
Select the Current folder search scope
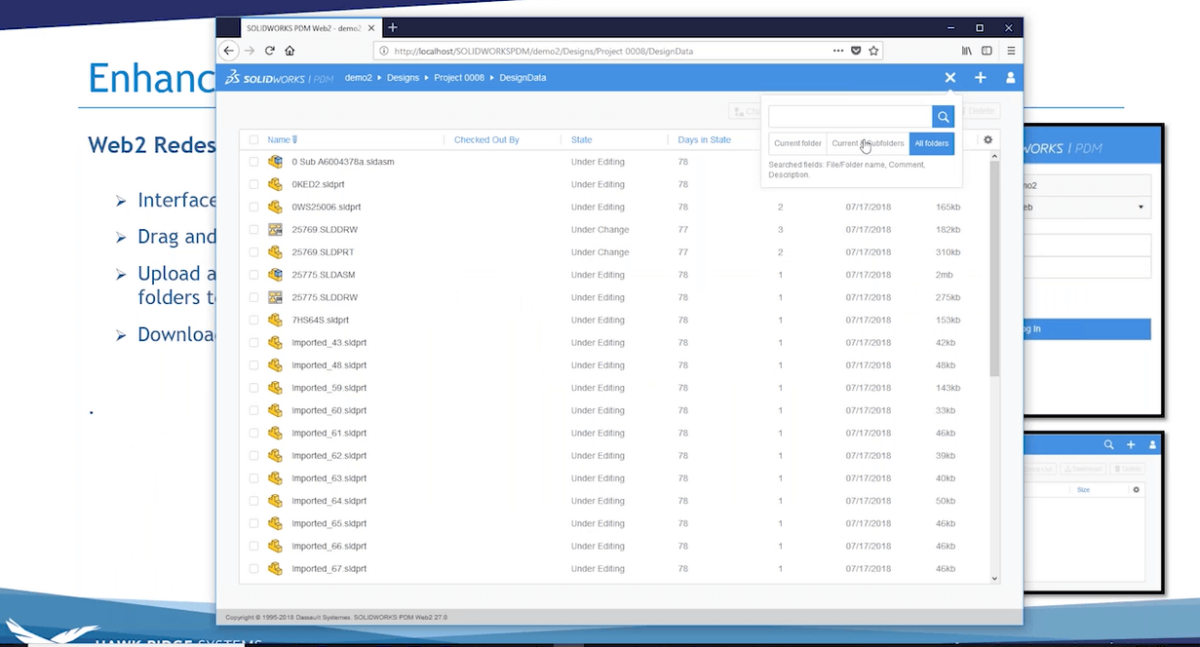(798, 143)
